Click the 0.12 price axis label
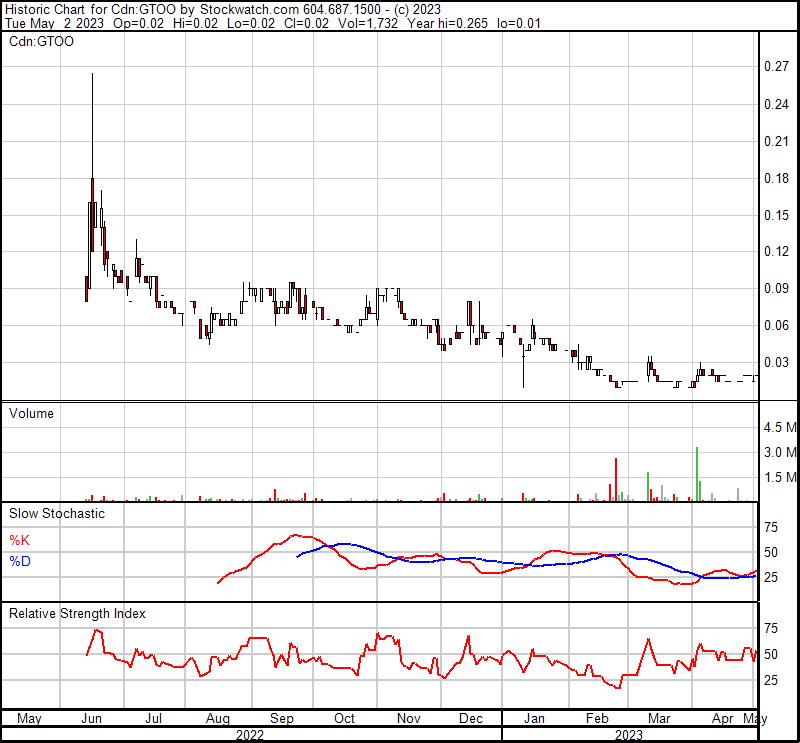The height and width of the screenshot is (743, 800). pos(776,252)
